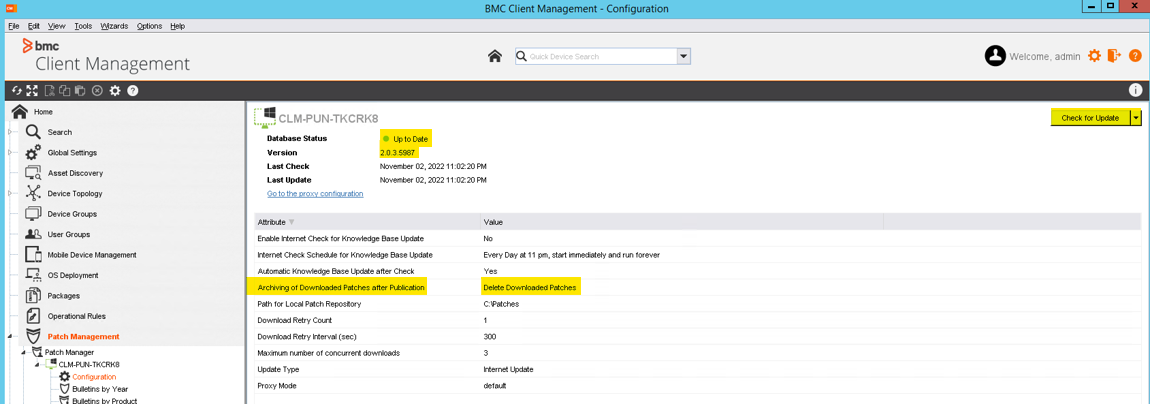Open the View menu
The height and width of the screenshot is (404, 1150).
click(x=56, y=26)
